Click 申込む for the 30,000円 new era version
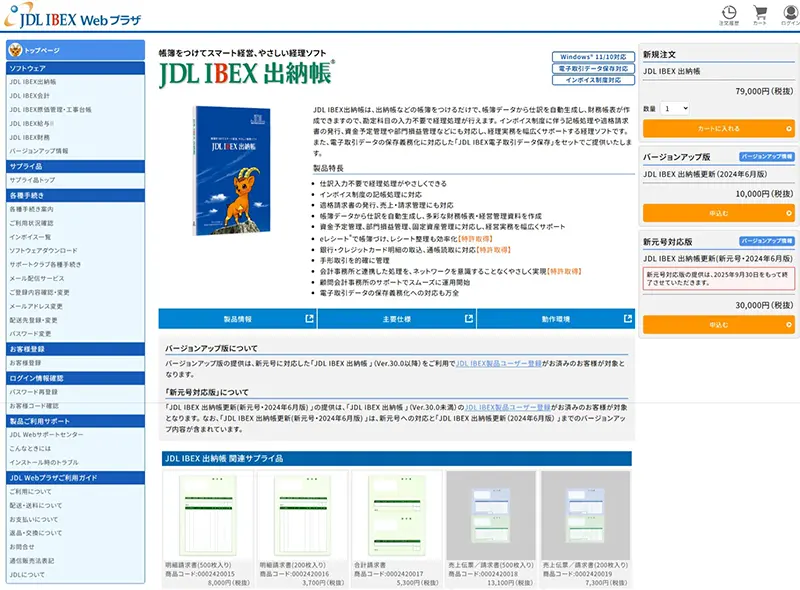800x590 pixels. [x=718, y=325]
